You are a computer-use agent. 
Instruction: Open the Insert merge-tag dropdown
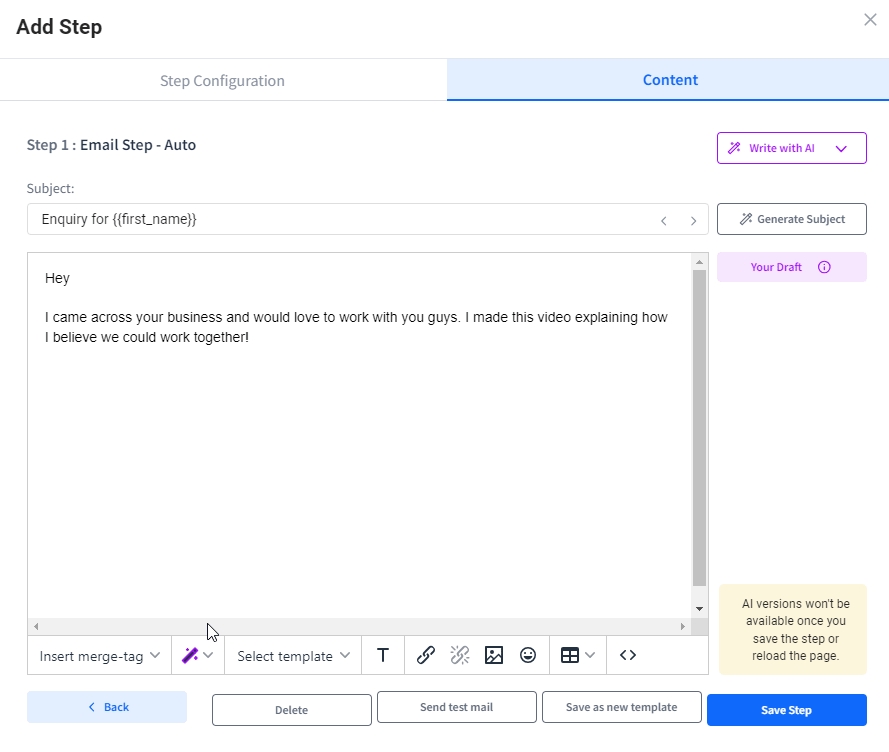point(99,656)
